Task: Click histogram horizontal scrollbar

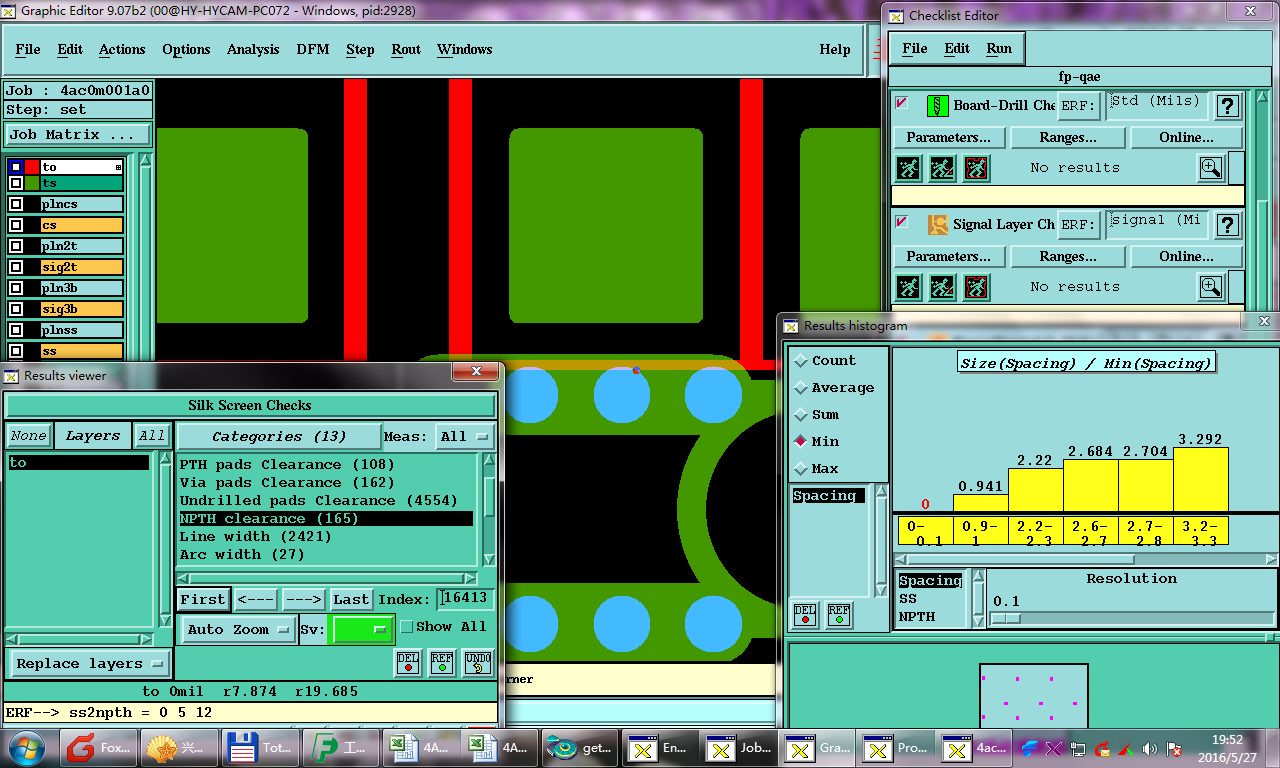Action: coord(1085,560)
